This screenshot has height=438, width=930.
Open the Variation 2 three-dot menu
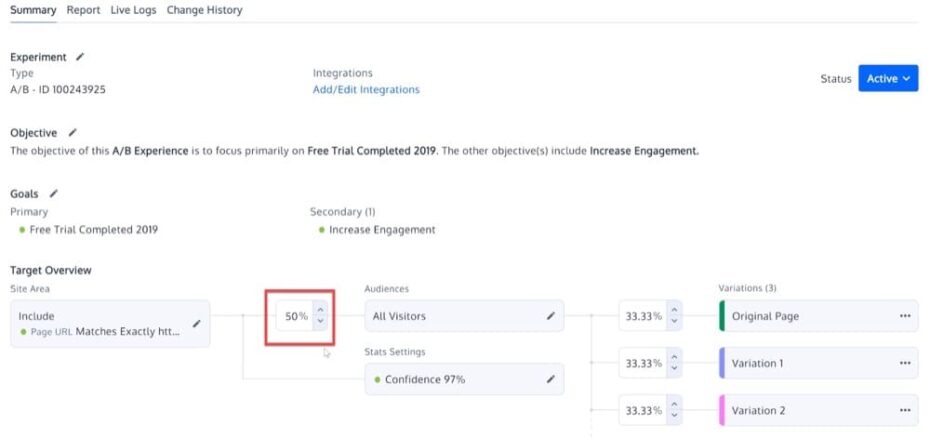pos(905,410)
